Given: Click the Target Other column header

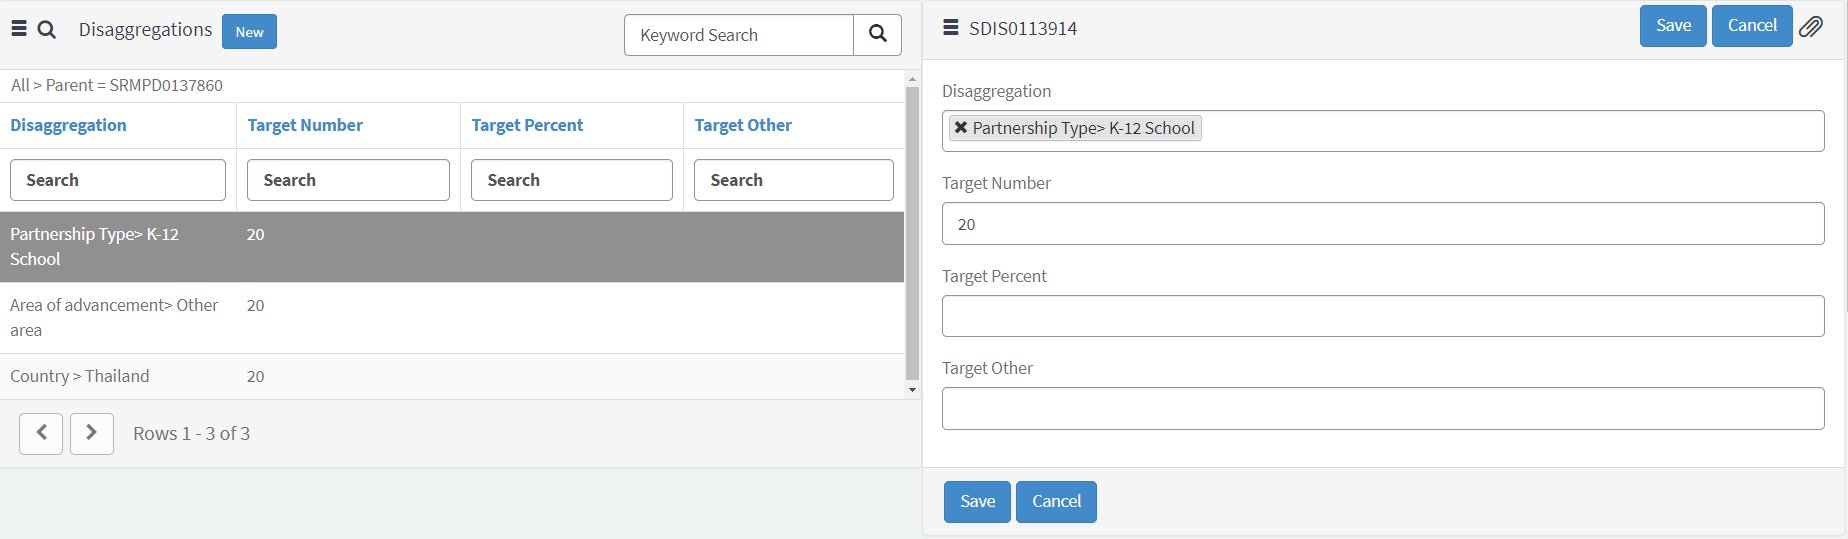Looking at the screenshot, I should (x=743, y=125).
